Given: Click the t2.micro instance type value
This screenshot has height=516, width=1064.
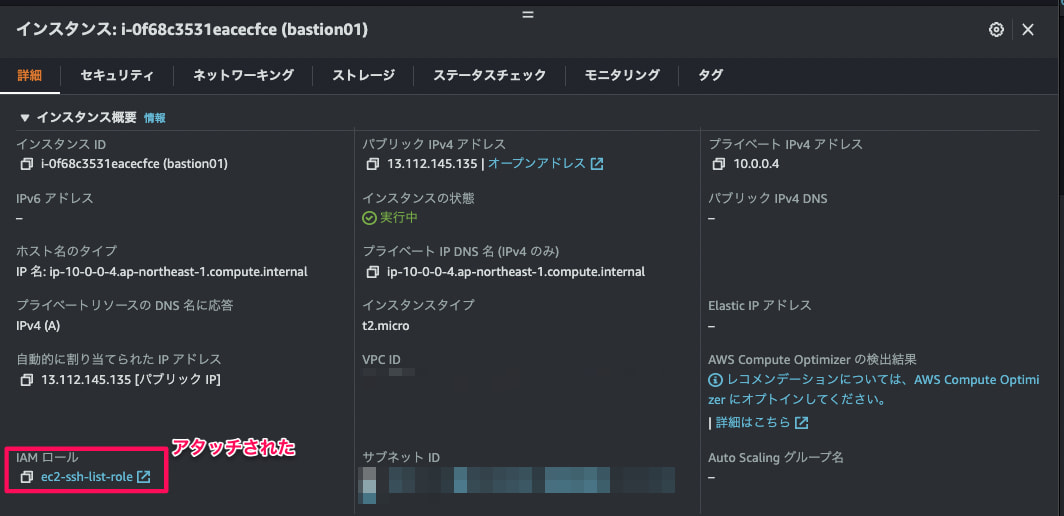Looking at the screenshot, I should coord(386,326).
